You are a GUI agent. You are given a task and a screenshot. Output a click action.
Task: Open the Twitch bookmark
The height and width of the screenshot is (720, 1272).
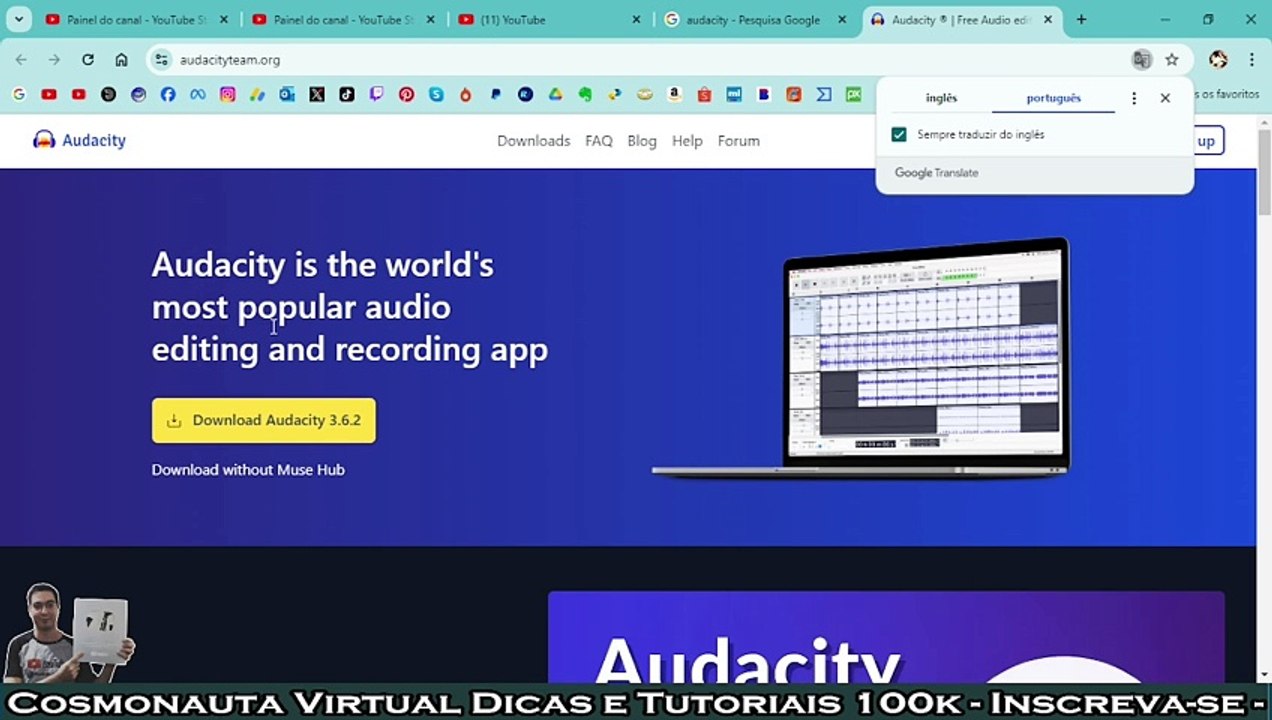click(376, 94)
